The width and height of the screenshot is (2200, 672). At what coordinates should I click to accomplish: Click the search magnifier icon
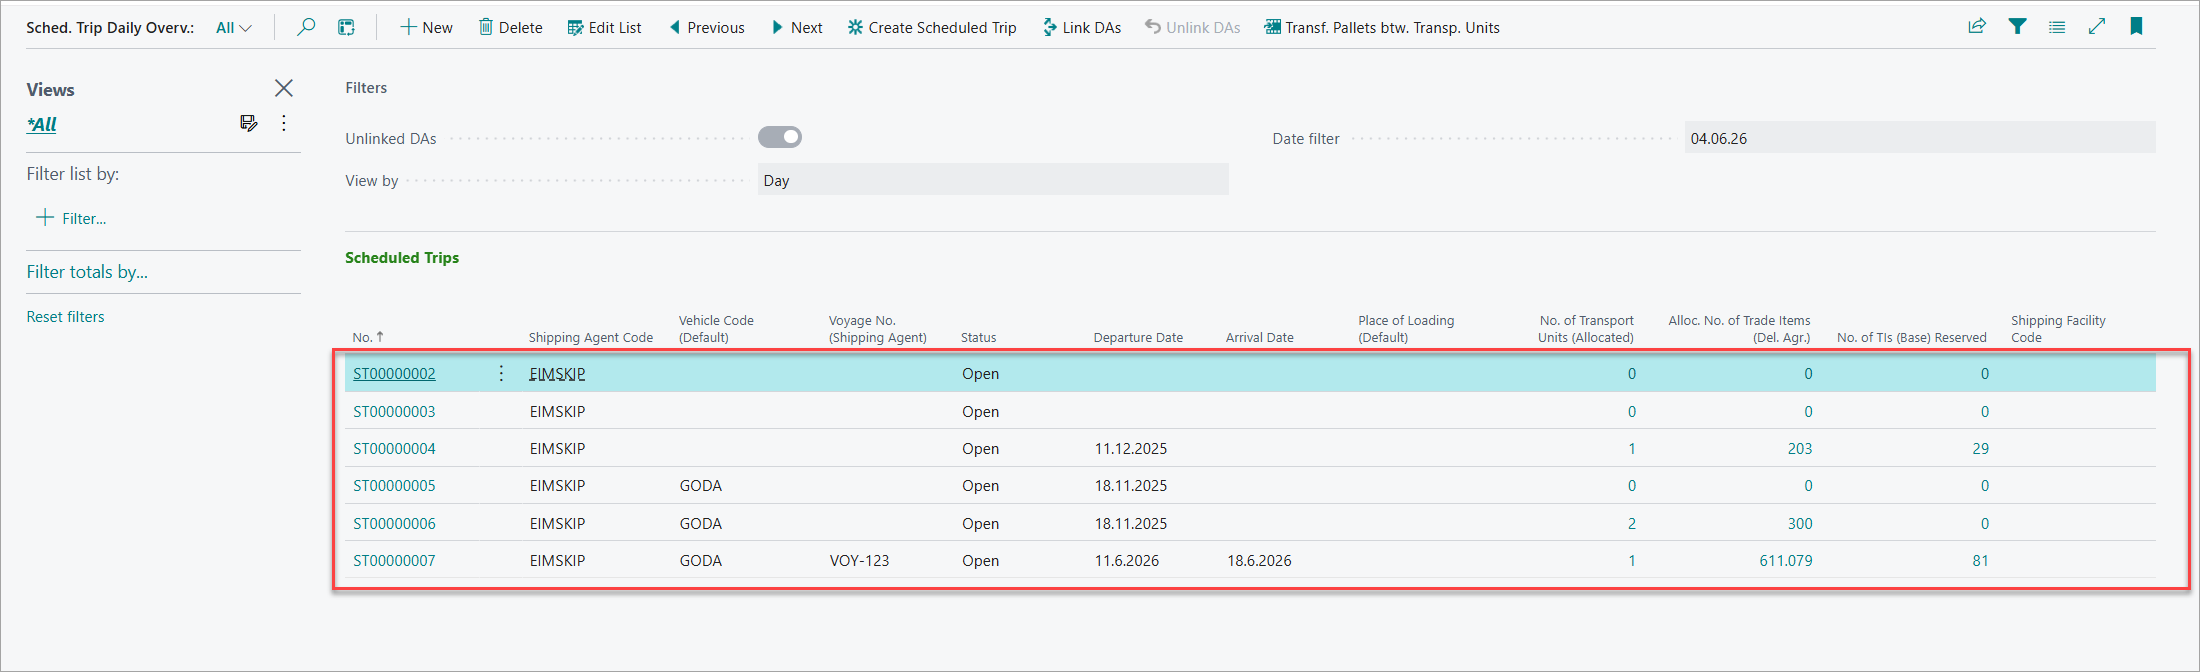point(306,27)
